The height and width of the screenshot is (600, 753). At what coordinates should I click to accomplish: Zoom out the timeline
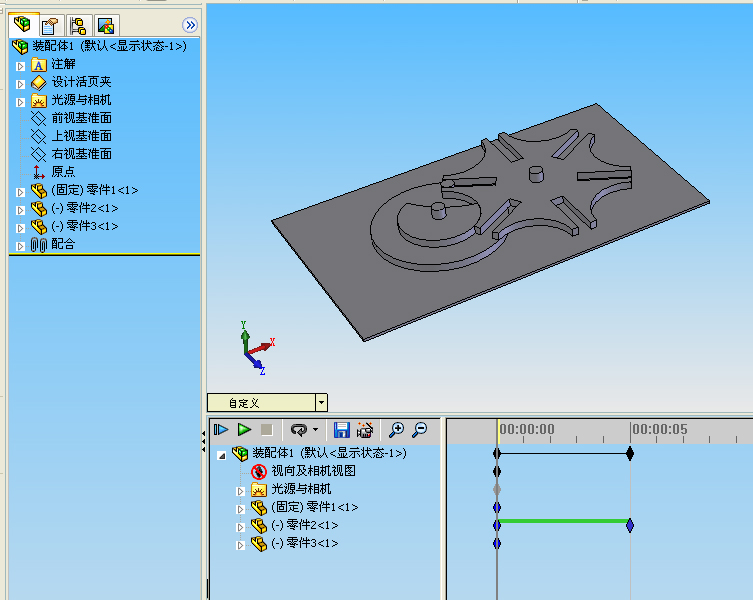(419, 429)
